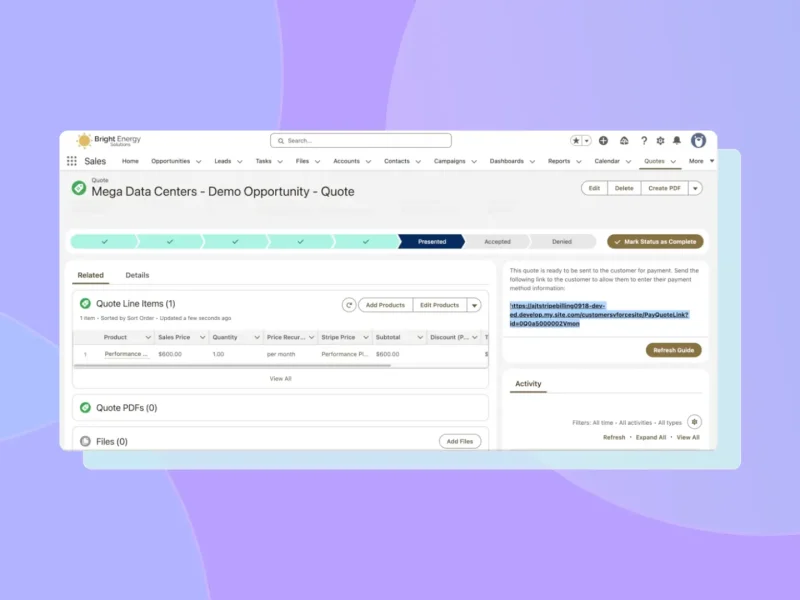Expand the Quotes tab dropdown
The width and height of the screenshot is (800, 600).
click(673, 161)
